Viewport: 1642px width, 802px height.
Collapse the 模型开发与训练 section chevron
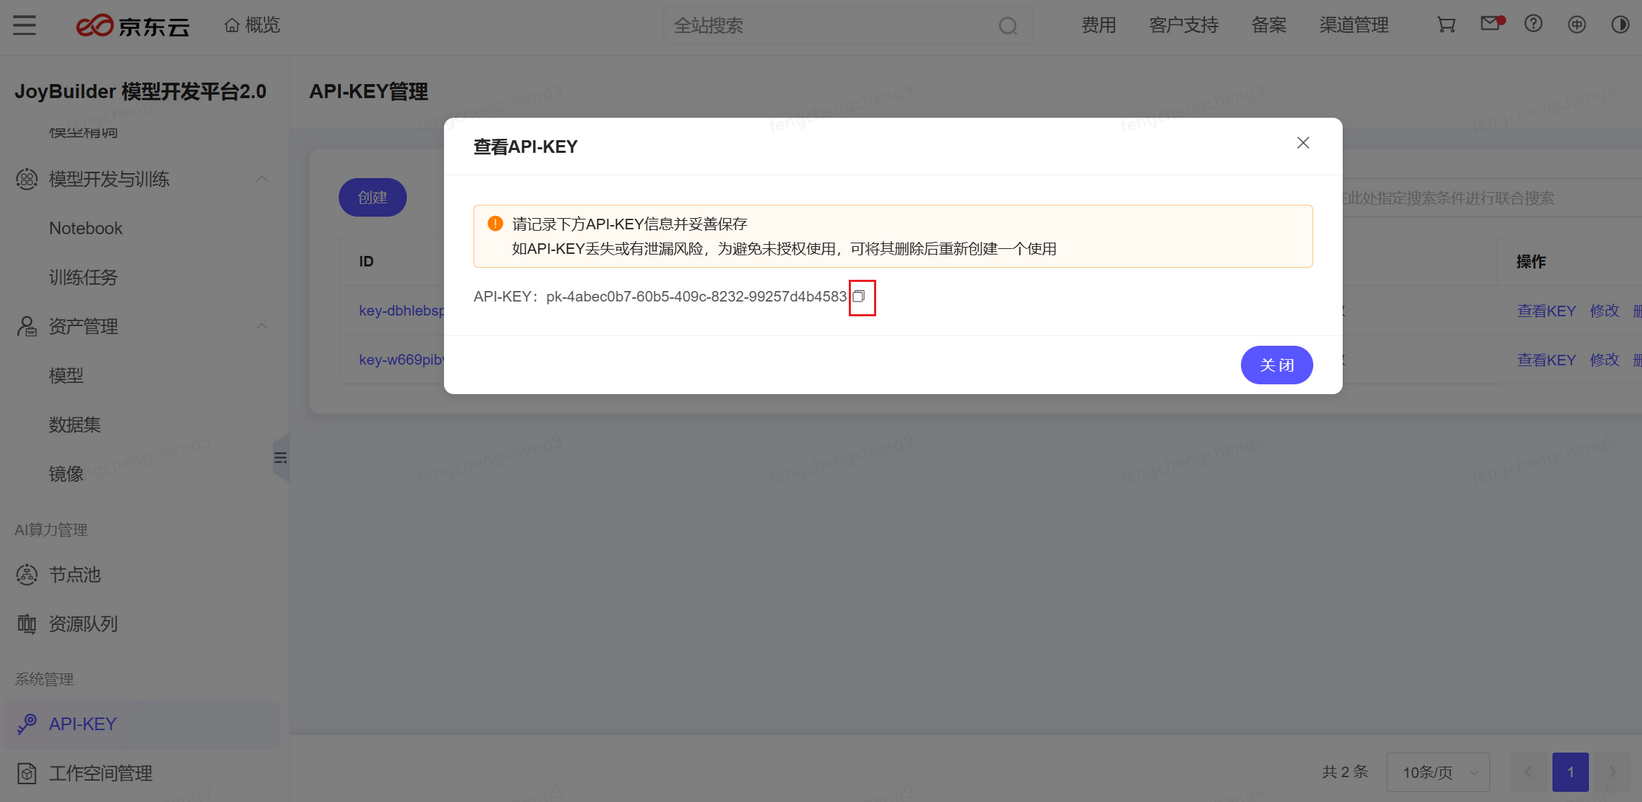coord(262,179)
